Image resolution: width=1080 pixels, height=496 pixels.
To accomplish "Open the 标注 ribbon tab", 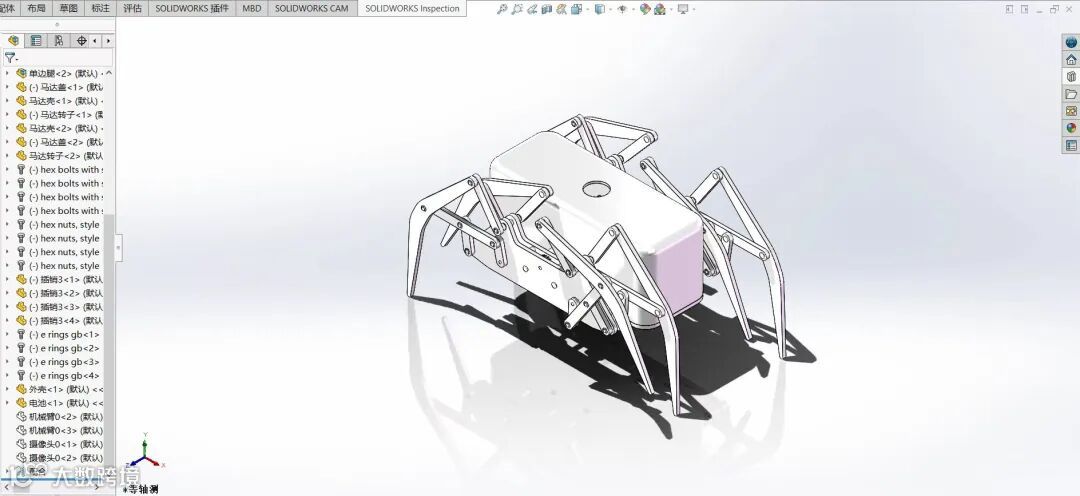I will point(101,8).
